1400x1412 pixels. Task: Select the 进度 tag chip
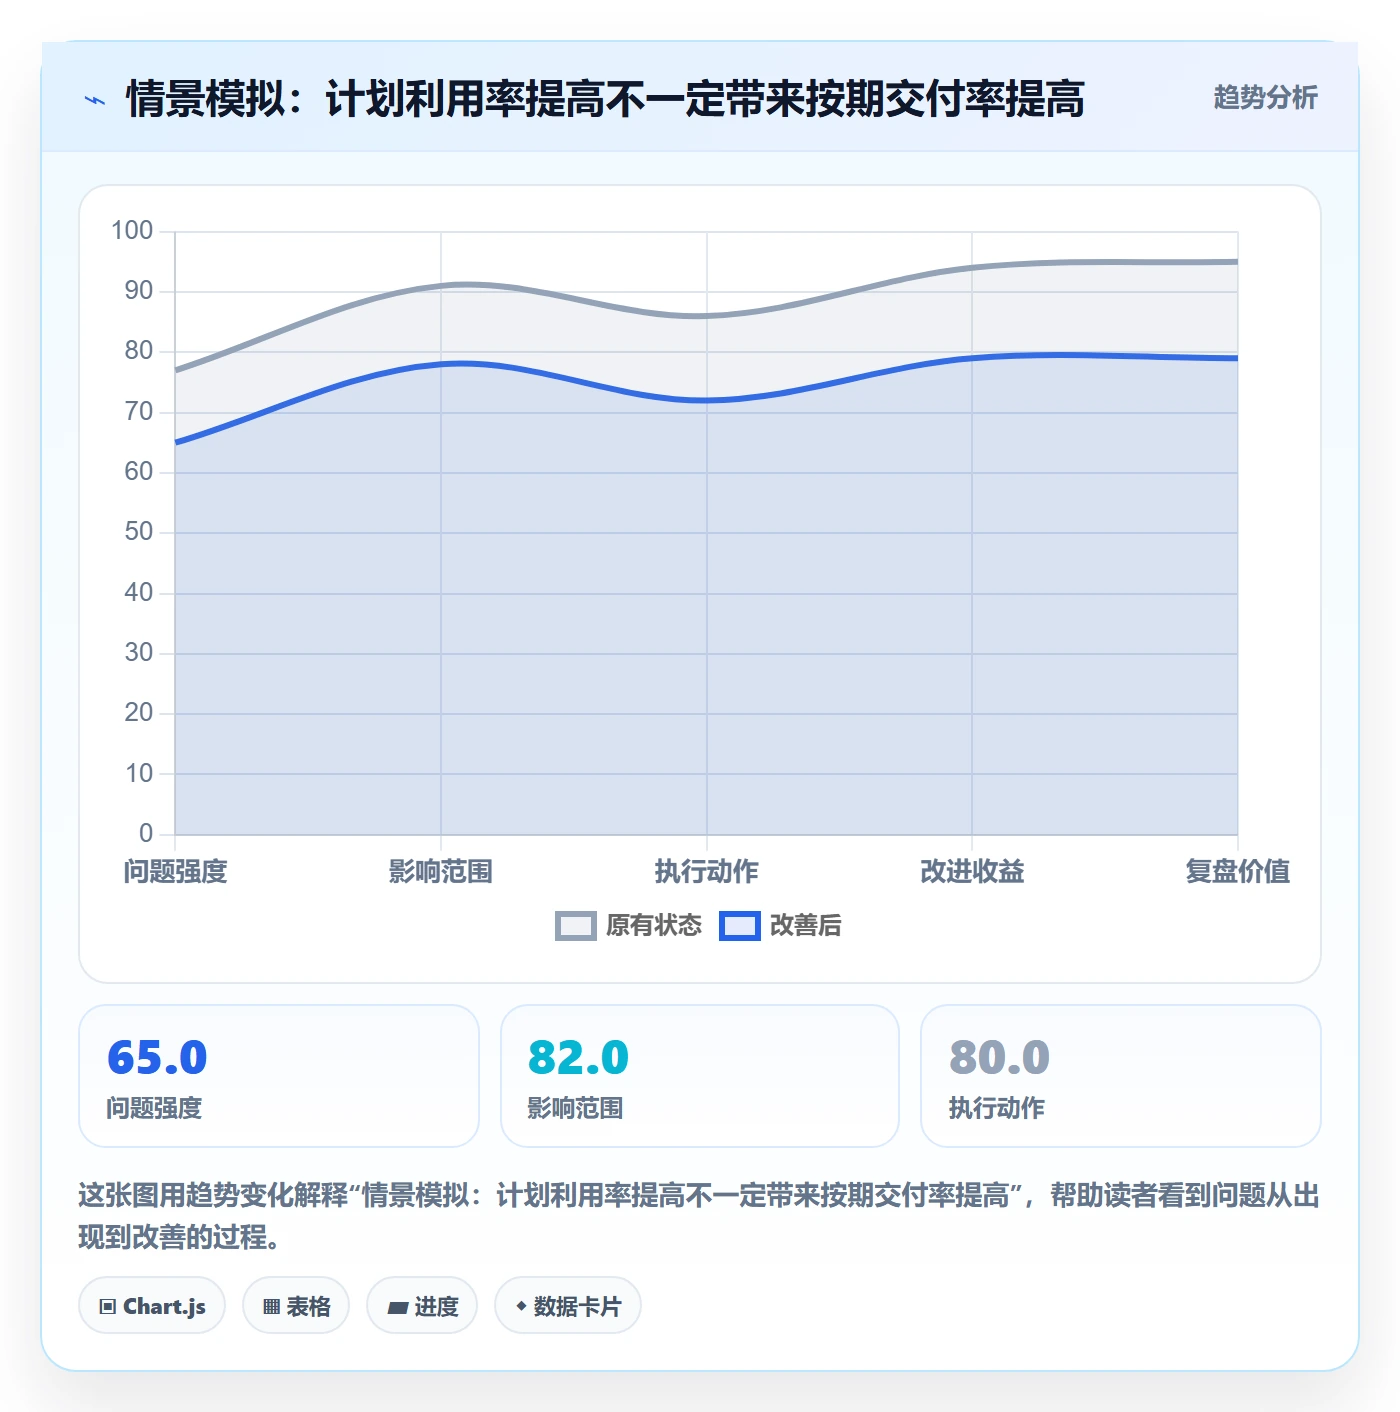coord(422,1305)
